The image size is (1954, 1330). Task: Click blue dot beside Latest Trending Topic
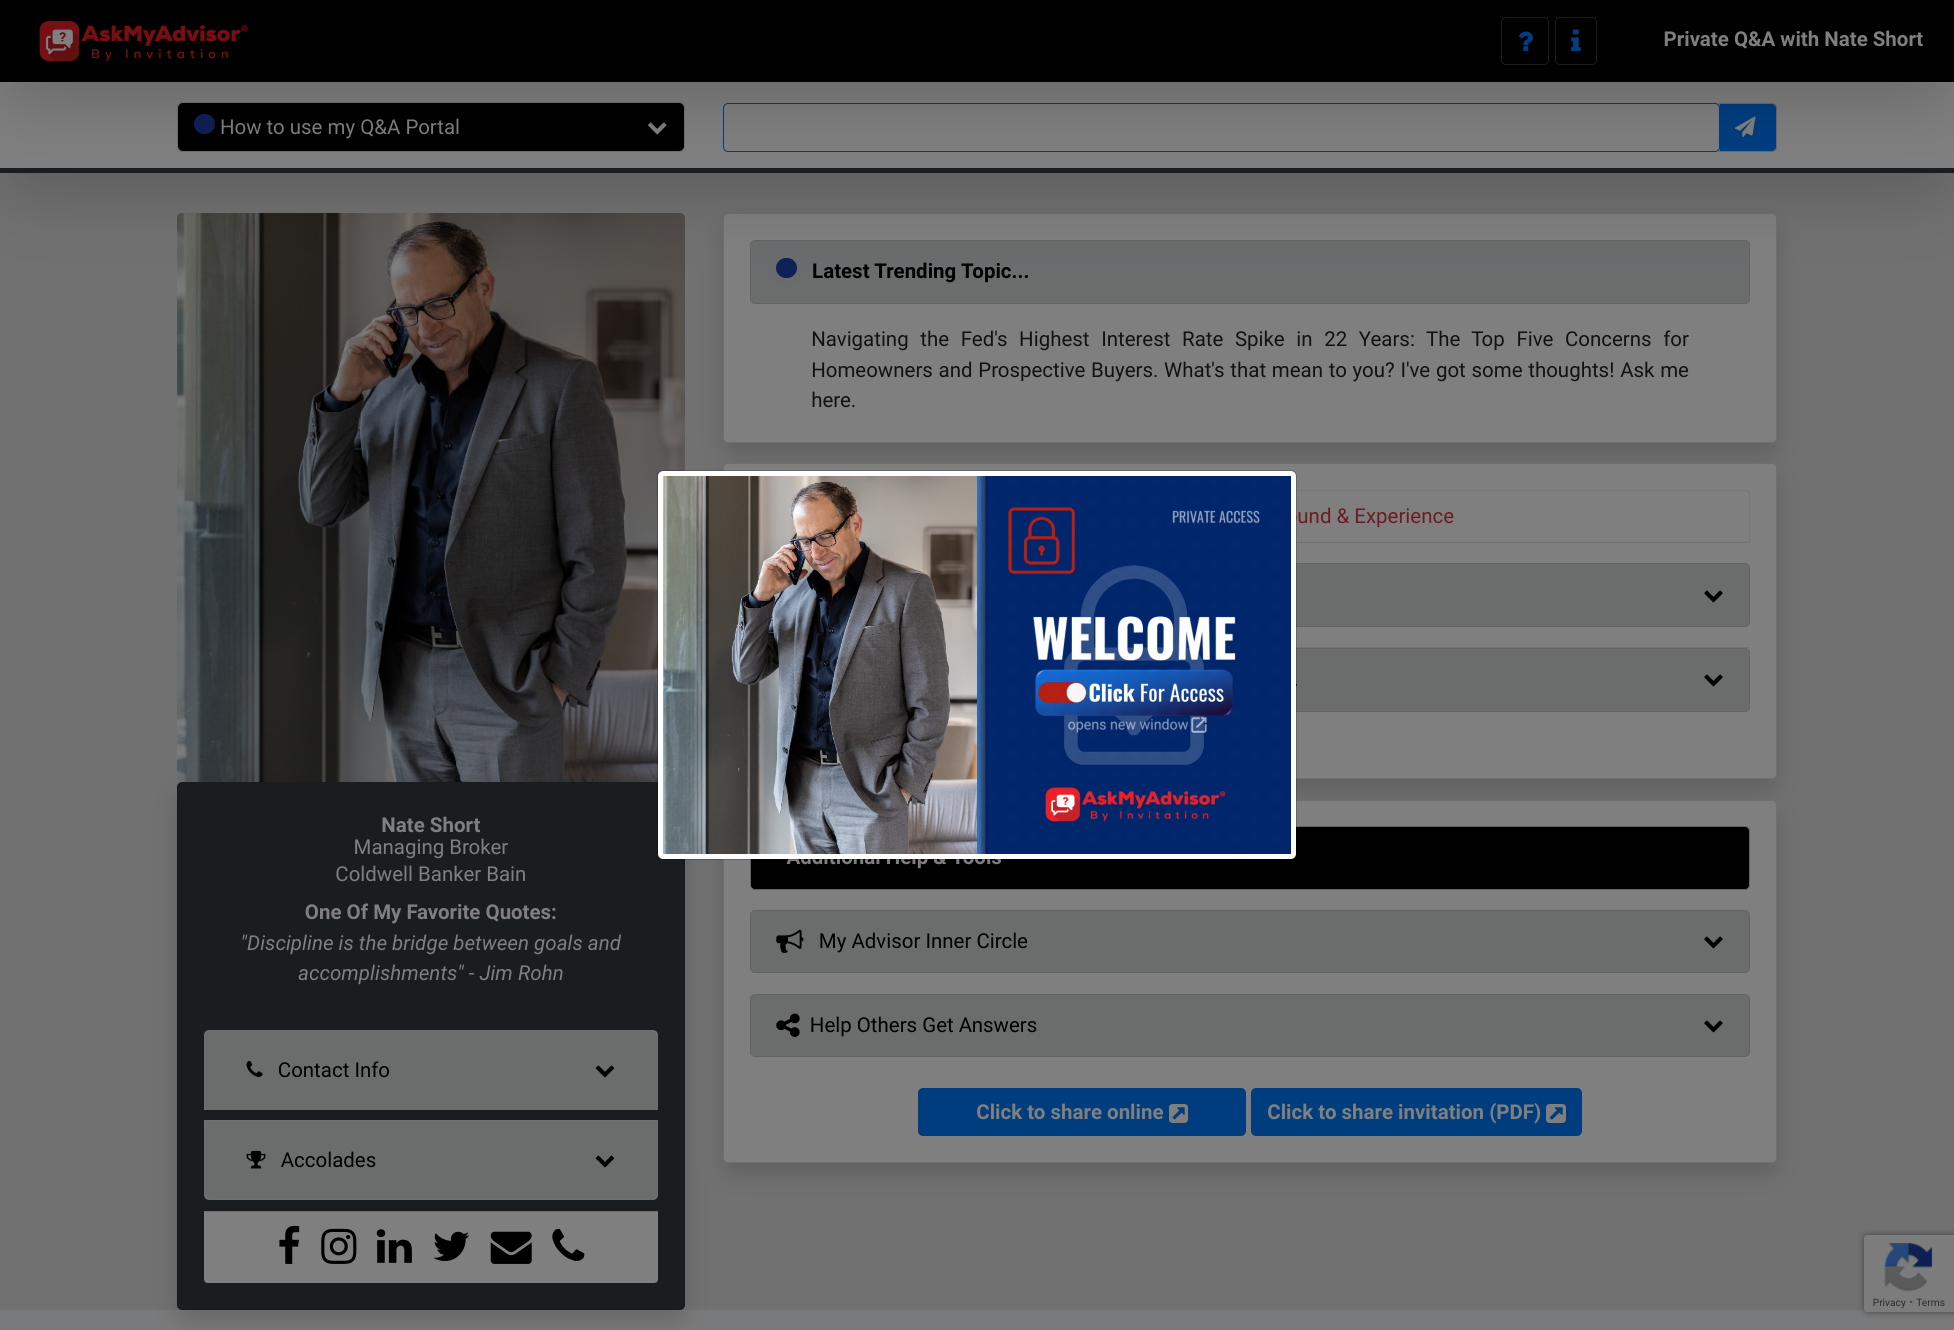pos(787,268)
